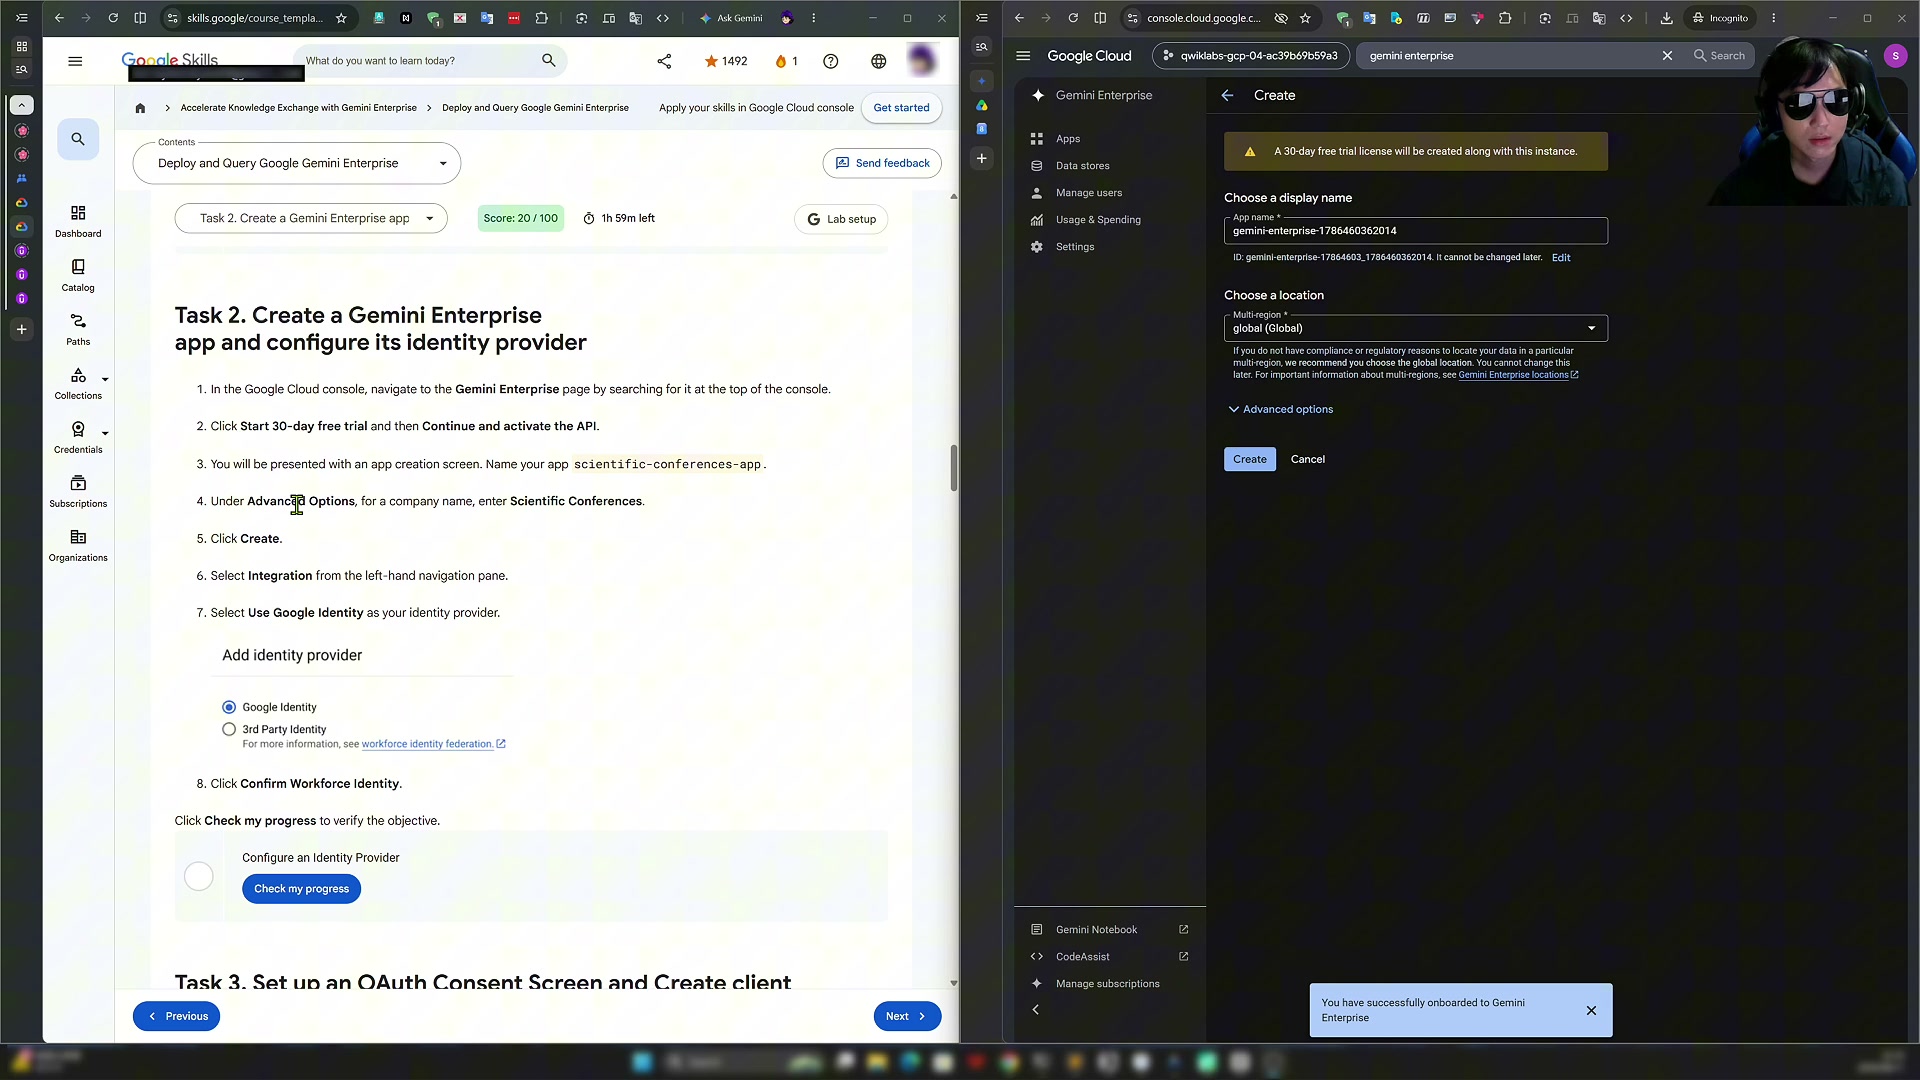The height and width of the screenshot is (1080, 1920).
Task: Clear the gemini enterprise search text
Action: (1667, 56)
